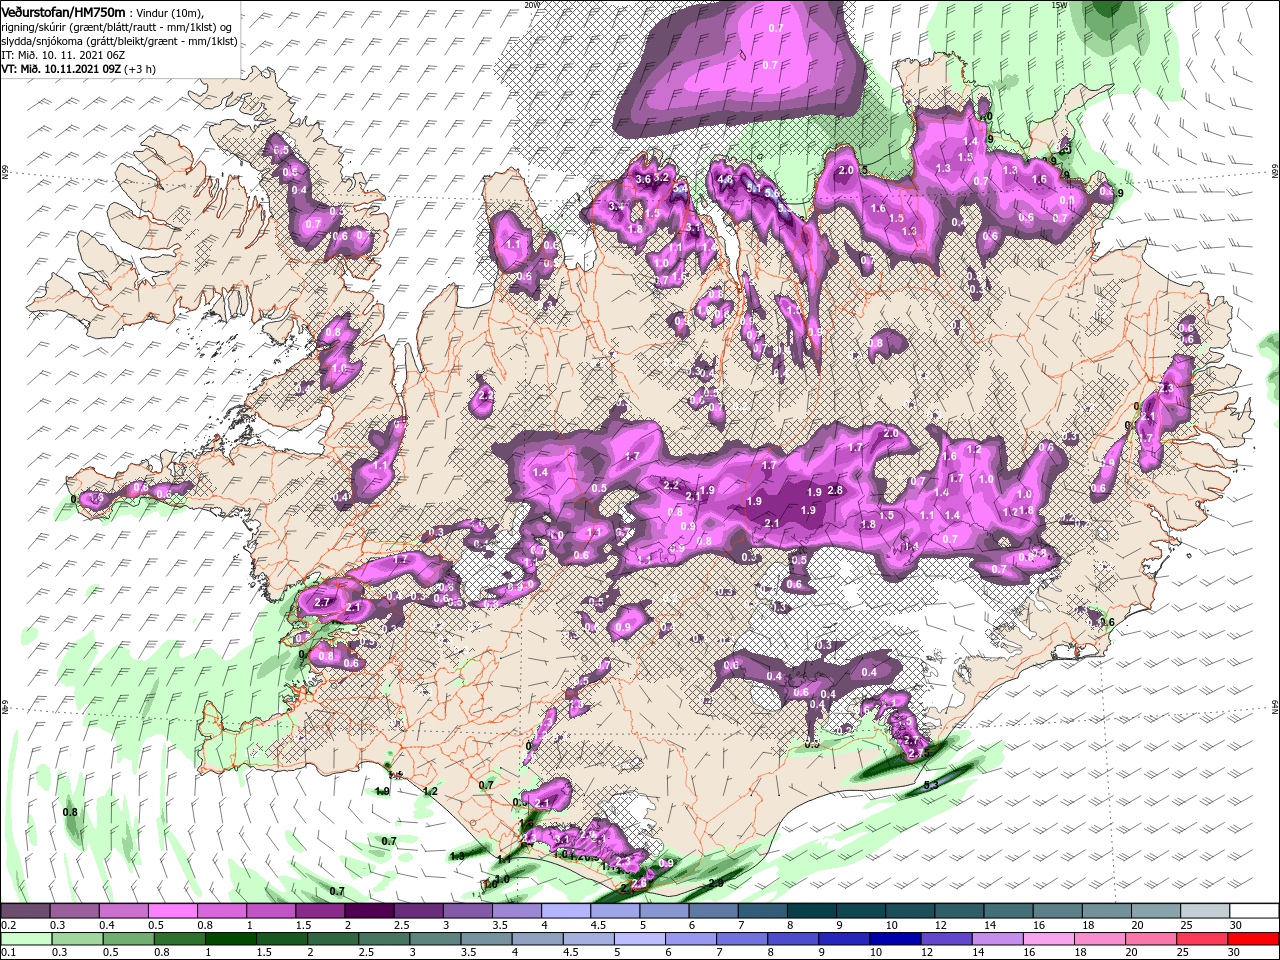
Task: Click the '2.9' value off the south coast
Action: point(716,883)
